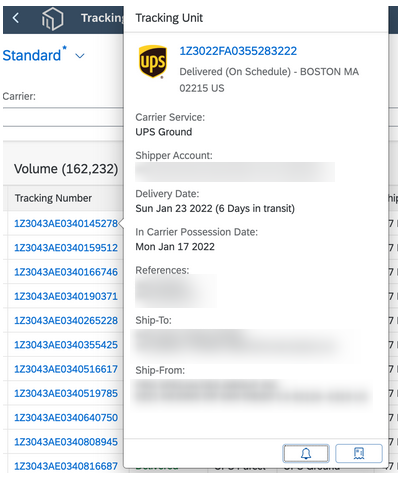Open the Standard* view title

click(35, 55)
